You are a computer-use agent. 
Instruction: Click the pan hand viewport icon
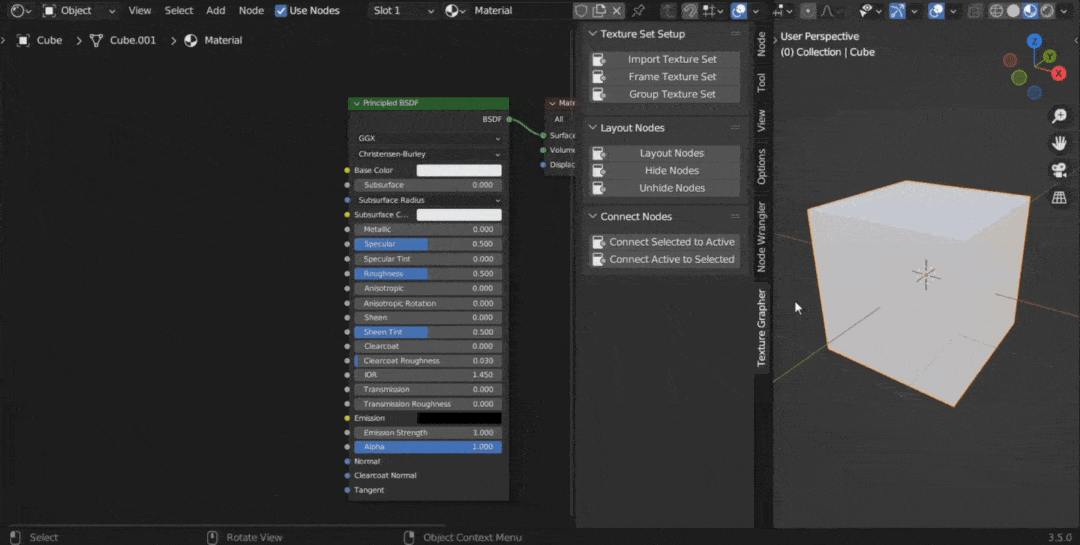tap(1059, 143)
